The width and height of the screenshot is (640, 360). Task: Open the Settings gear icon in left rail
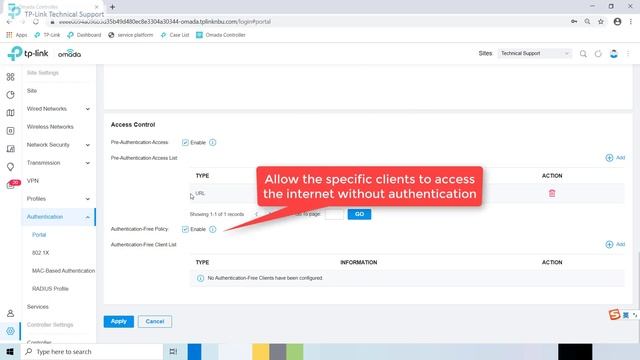[x=11, y=331]
